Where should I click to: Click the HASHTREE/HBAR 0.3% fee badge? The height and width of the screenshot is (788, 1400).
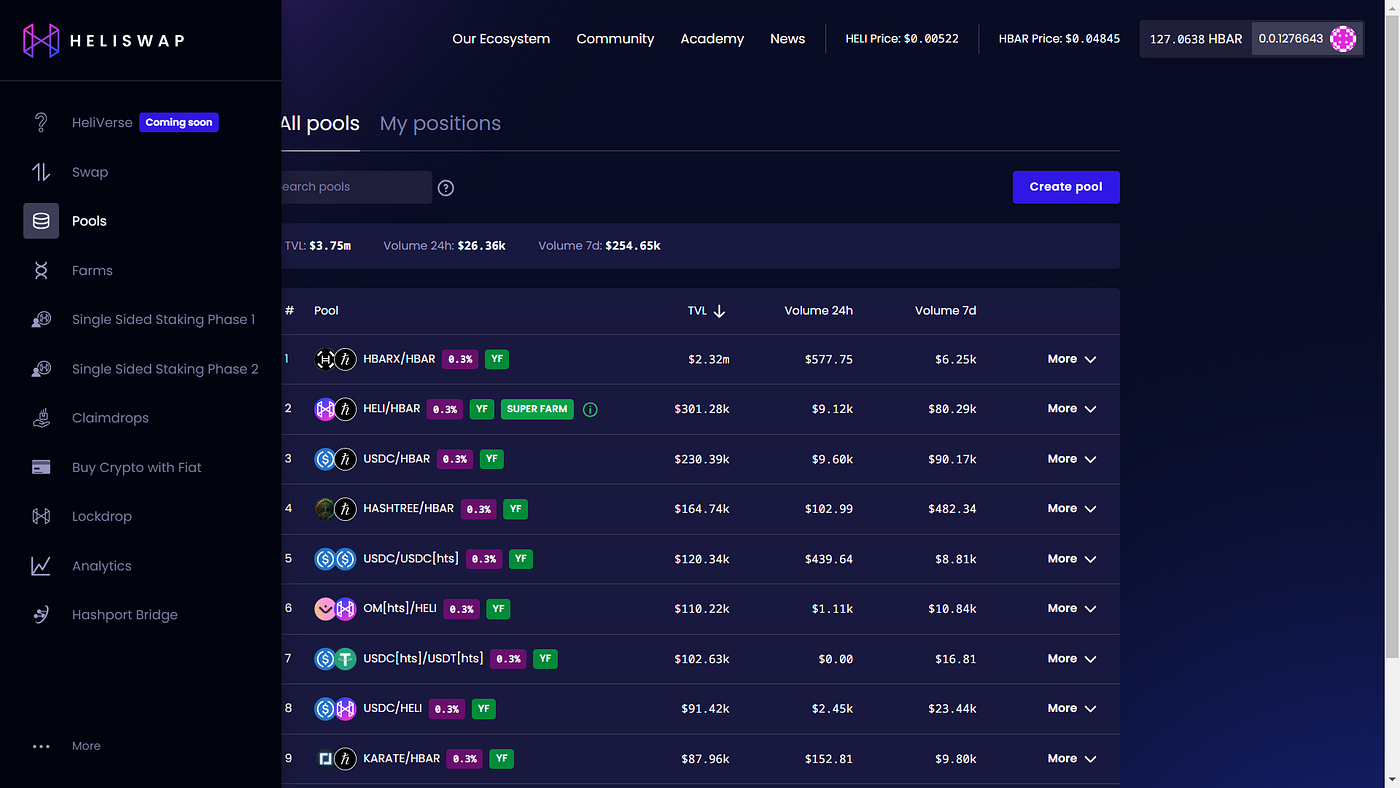click(479, 509)
